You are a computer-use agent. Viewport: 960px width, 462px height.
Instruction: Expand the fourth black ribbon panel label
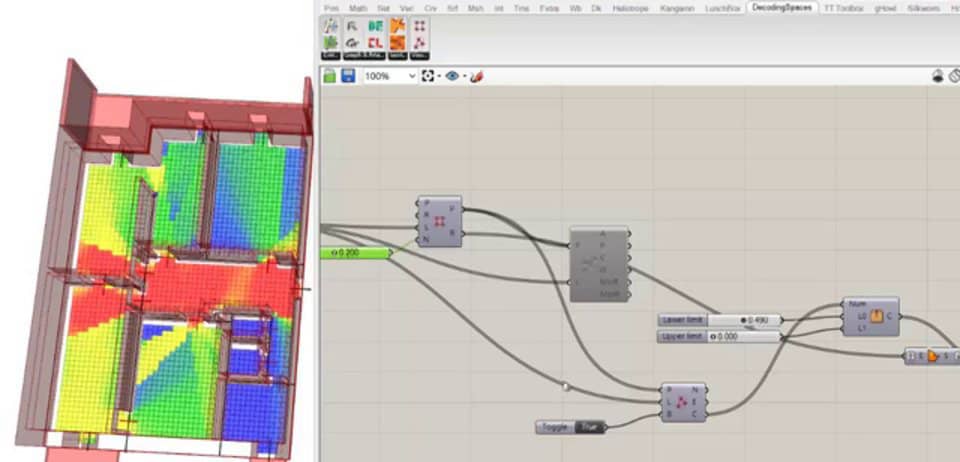[x=419, y=56]
